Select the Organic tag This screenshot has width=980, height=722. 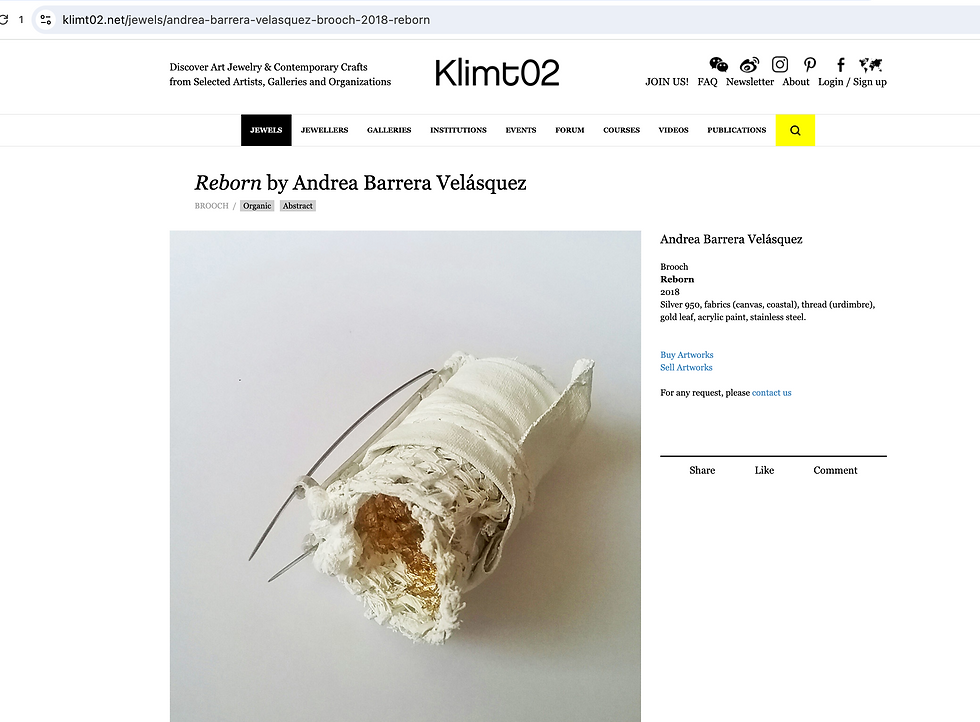point(257,206)
